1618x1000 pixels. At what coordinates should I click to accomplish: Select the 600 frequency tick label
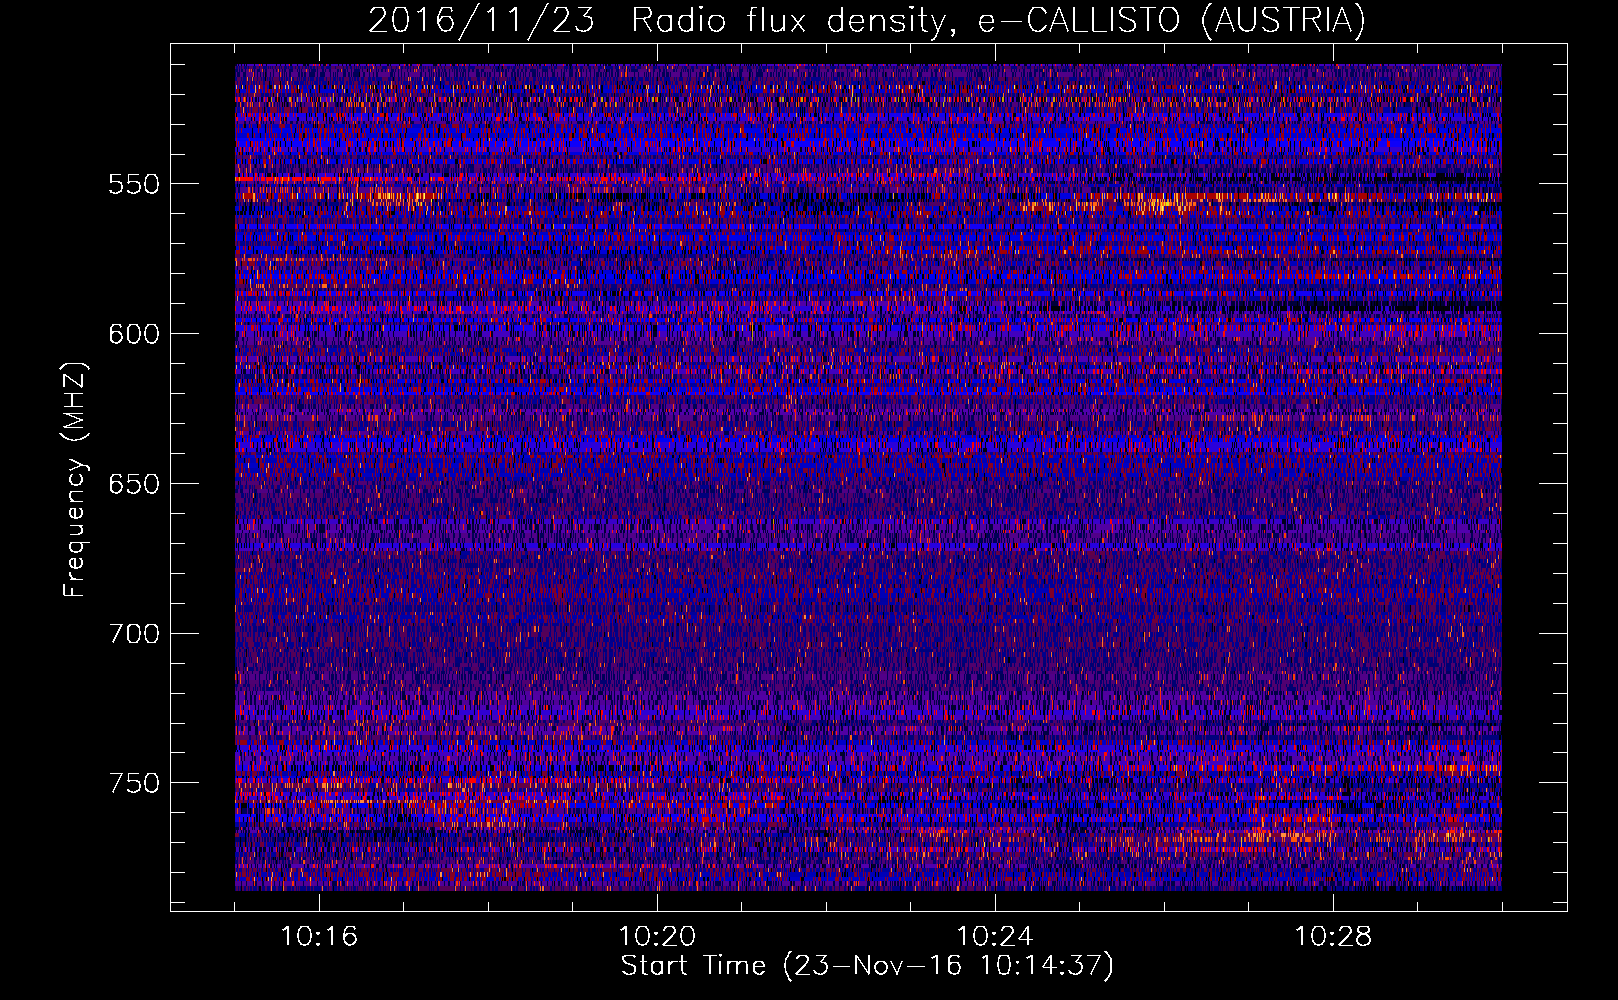click(x=134, y=334)
